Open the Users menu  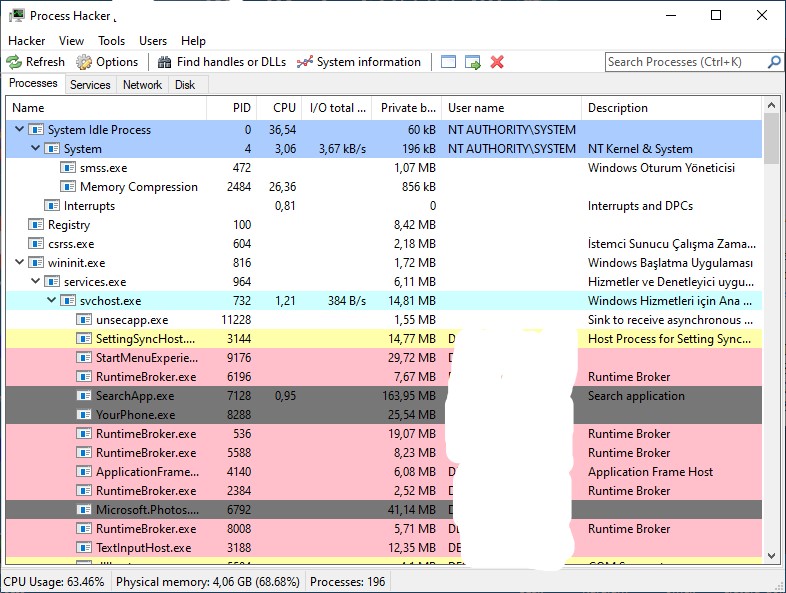(x=153, y=41)
